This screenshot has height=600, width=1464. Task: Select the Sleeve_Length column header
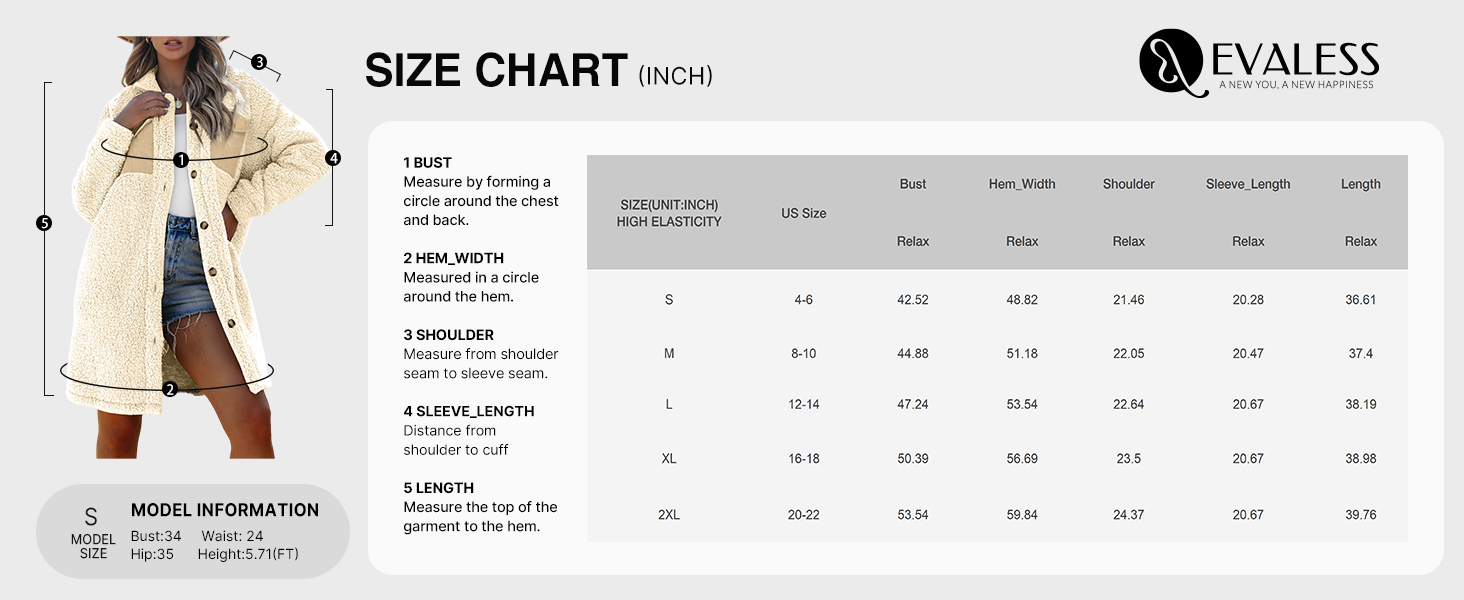1248,184
